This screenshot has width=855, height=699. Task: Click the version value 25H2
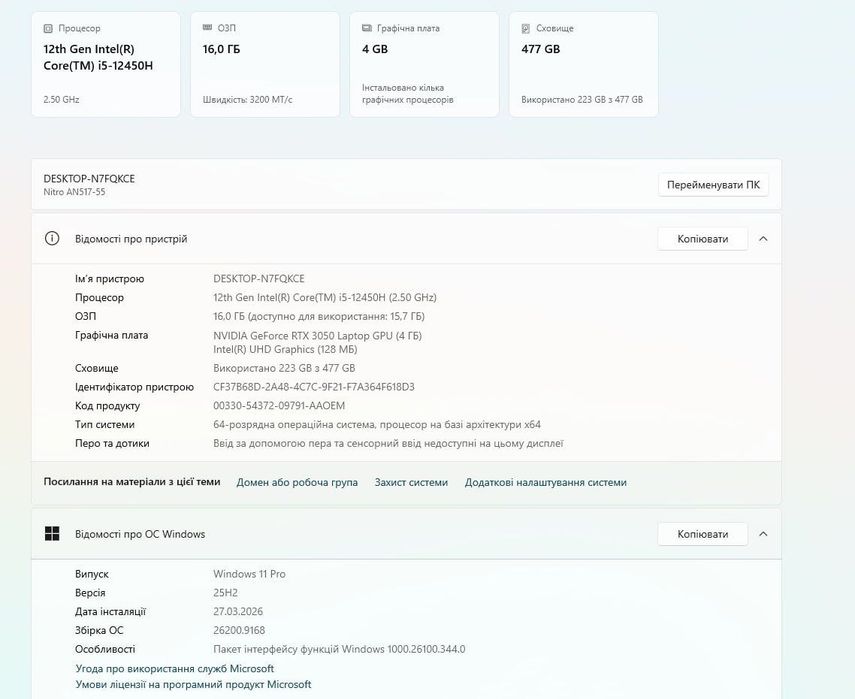(225, 593)
